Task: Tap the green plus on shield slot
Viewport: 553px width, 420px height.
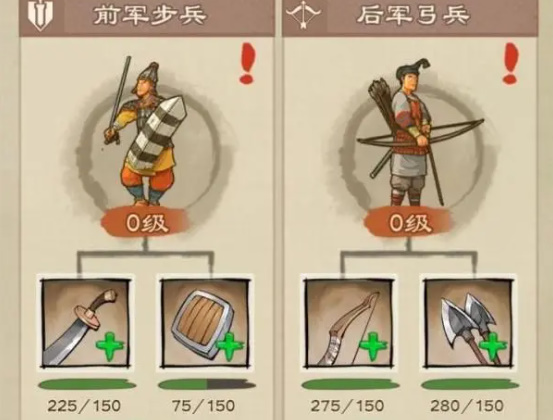Action: point(230,346)
